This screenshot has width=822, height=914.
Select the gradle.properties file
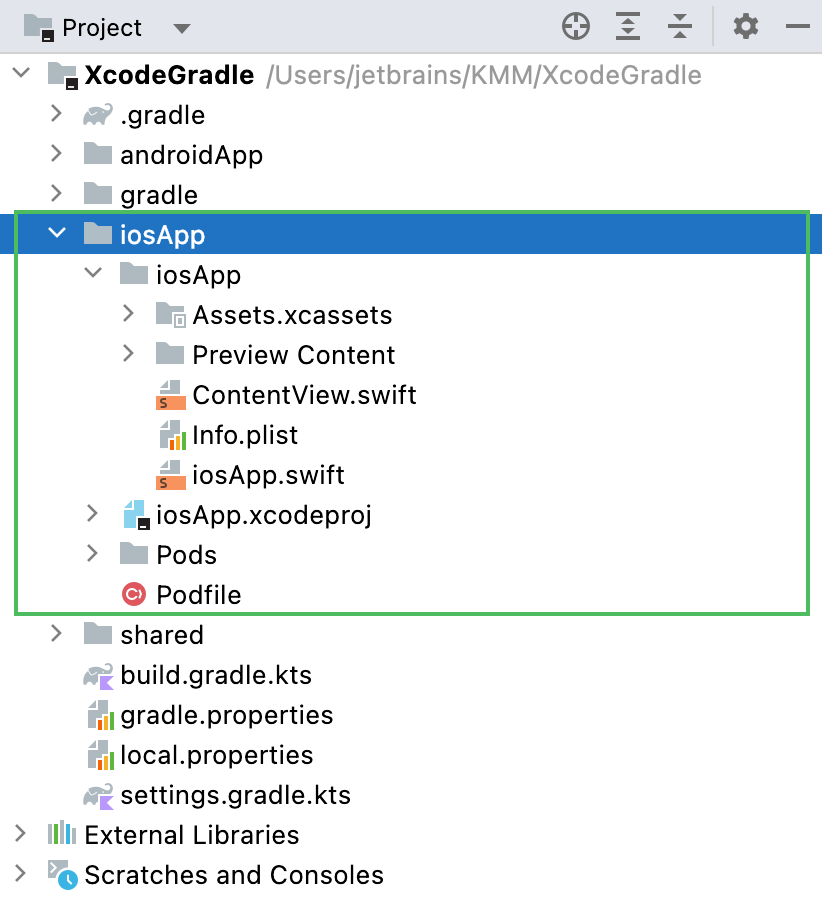[226, 715]
